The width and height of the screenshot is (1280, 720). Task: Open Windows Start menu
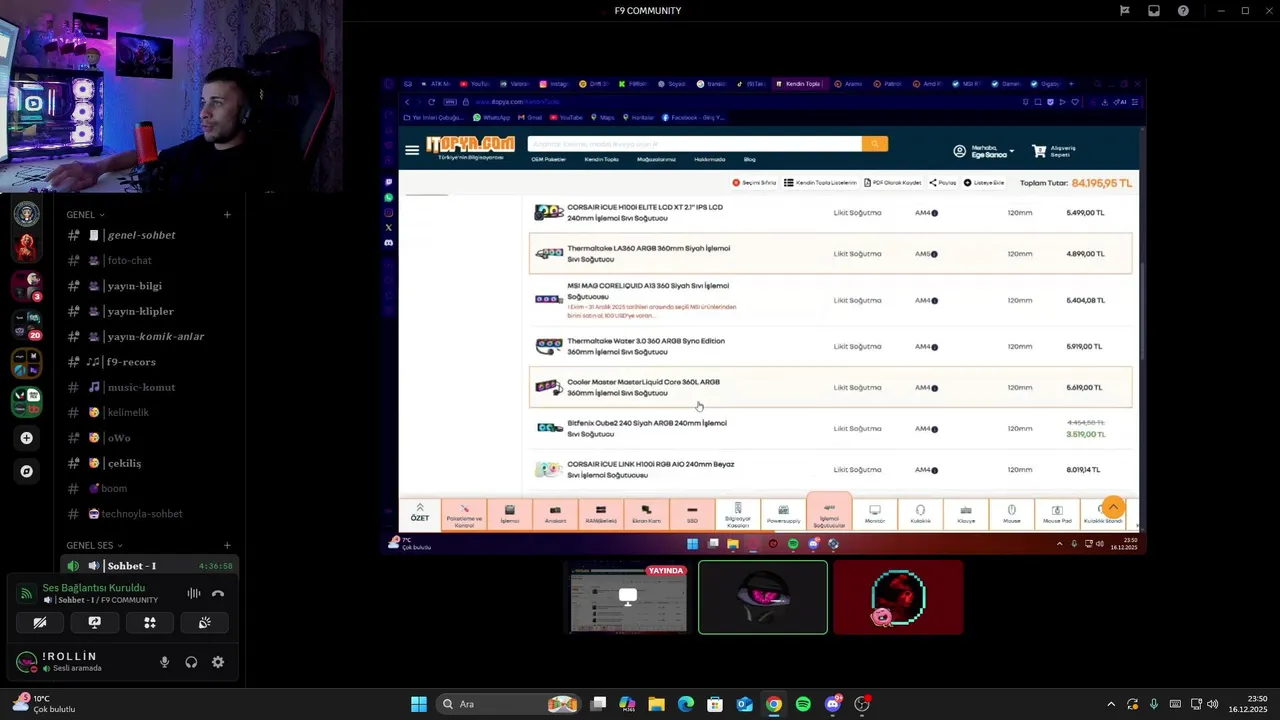419,704
